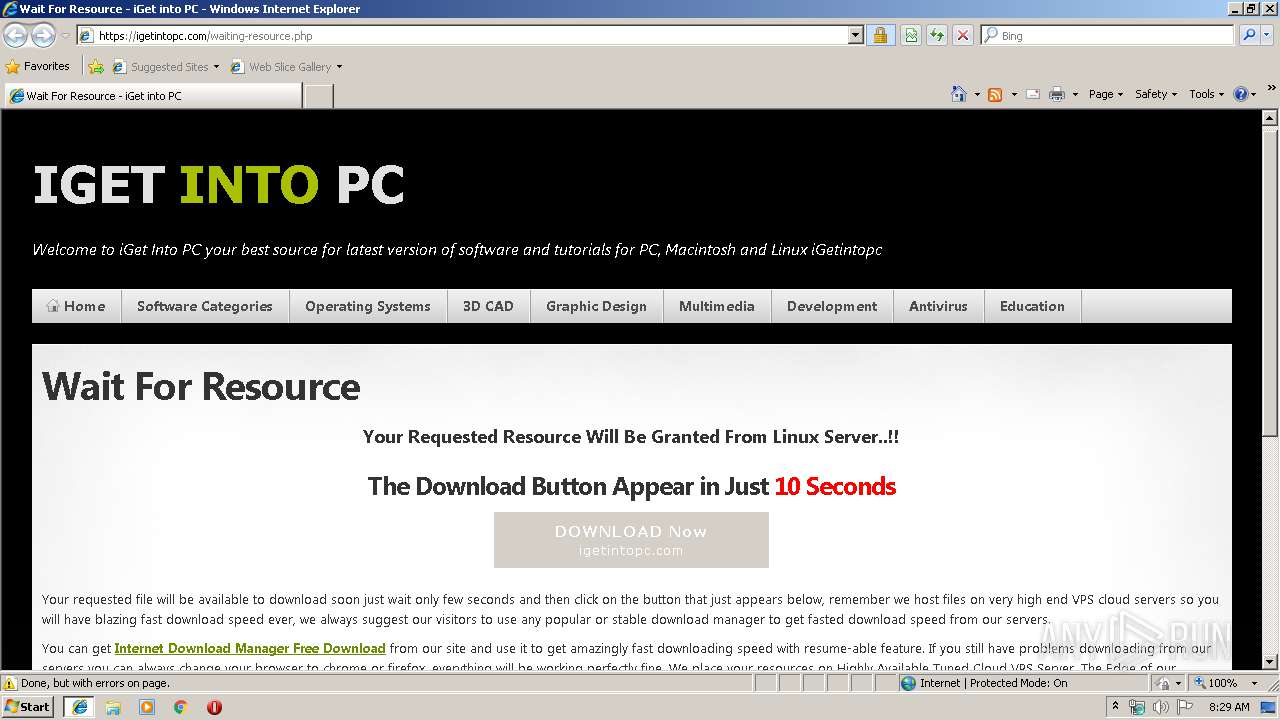The image size is (1280, 720).
Task: Expand Home button dropdown arrow
Action: pyautogui.click(x=976, y=94)
